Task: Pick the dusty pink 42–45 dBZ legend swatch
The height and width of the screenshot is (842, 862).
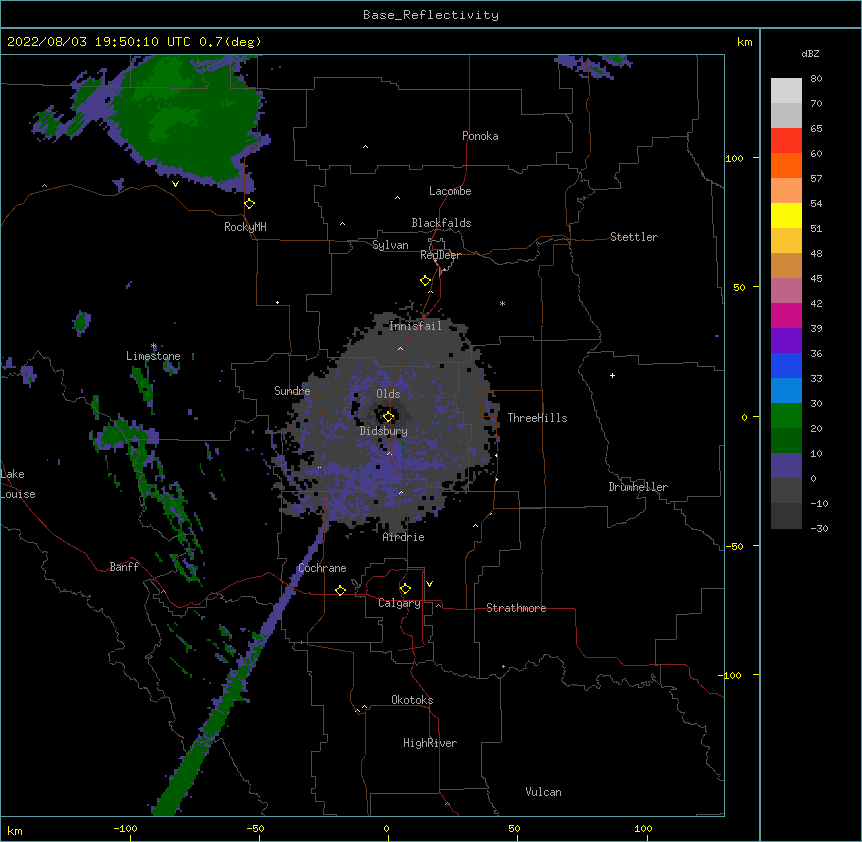Action: click(x=786, y=291)
